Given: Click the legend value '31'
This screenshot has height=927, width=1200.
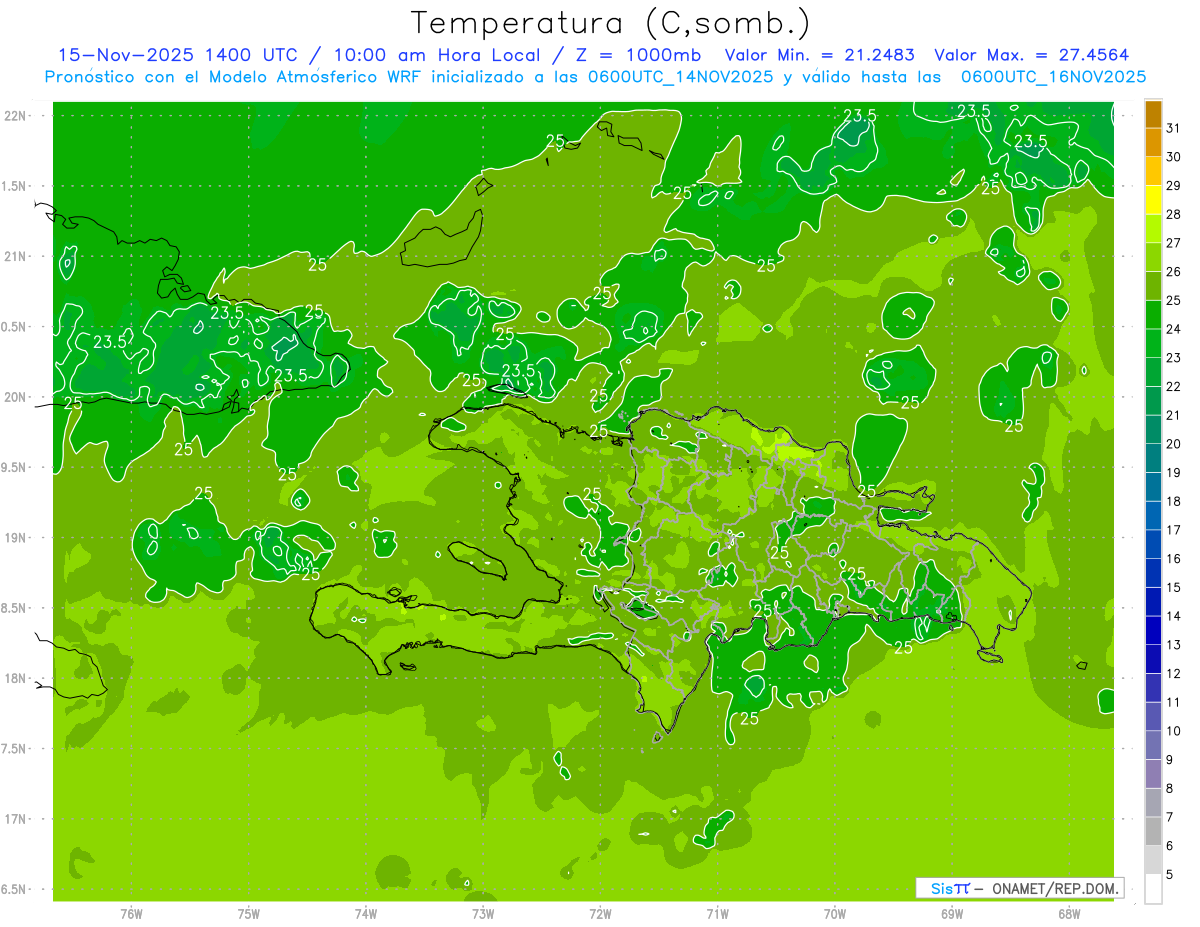Looking at the screenshot, I should 1174,128.
